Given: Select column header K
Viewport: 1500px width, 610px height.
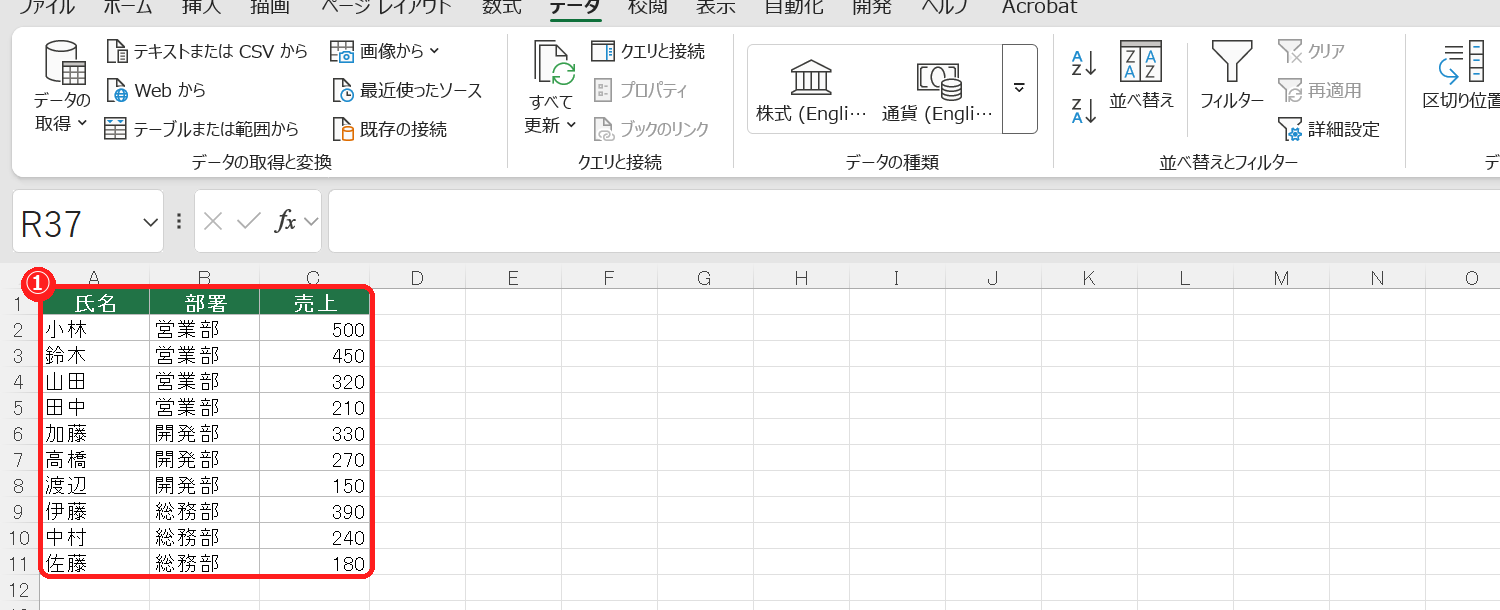Looking at the screenshot, I should pos(1089,278).
